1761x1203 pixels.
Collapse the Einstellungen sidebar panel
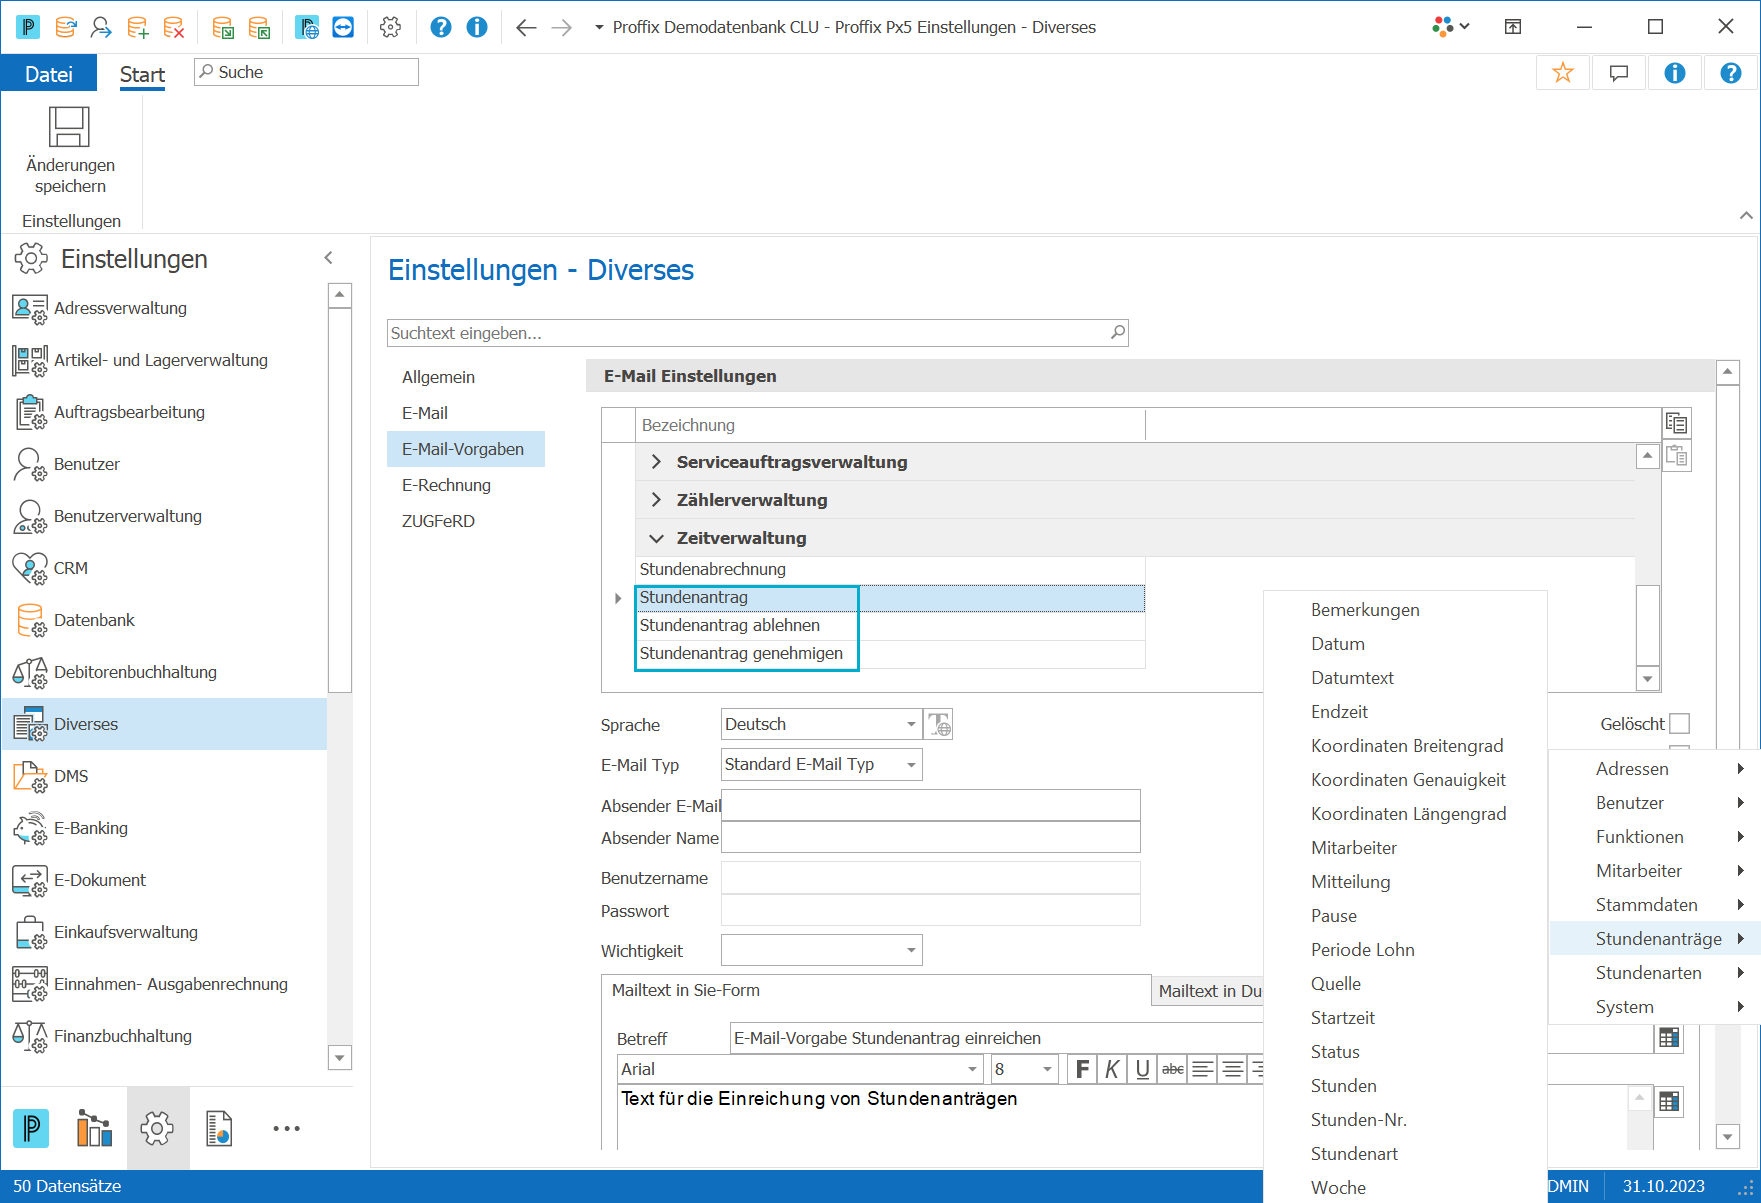[328, 258]
